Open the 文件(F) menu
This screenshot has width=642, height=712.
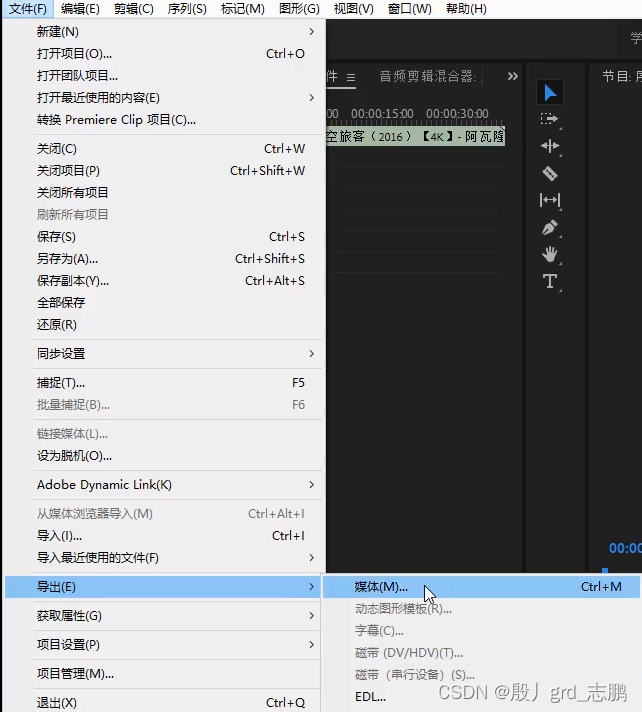coord(28,9)
